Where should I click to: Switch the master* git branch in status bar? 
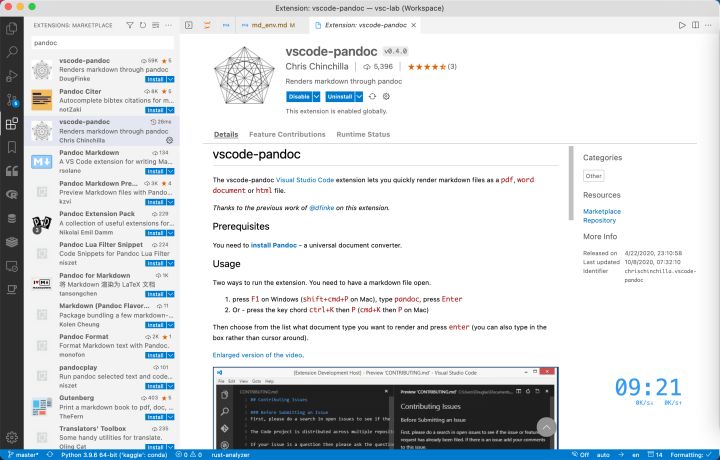pos(23,455)
